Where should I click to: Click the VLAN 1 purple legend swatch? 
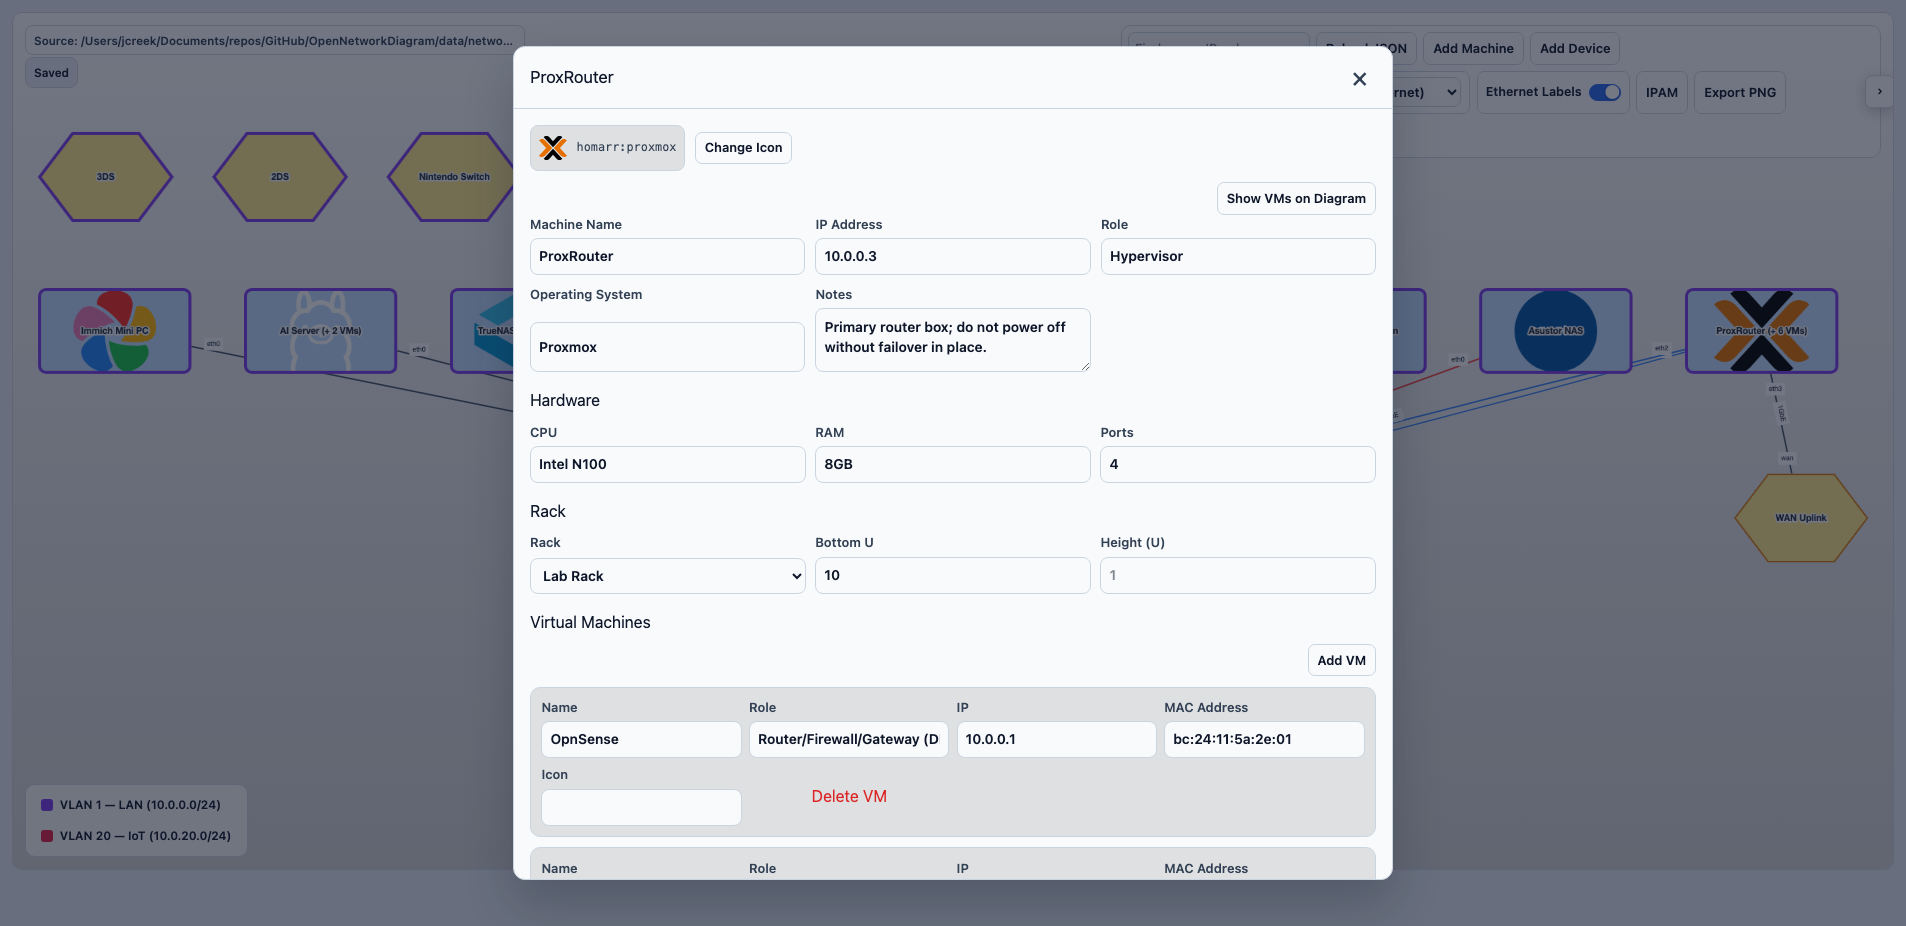pyautogui.click(x=47, y=805)
